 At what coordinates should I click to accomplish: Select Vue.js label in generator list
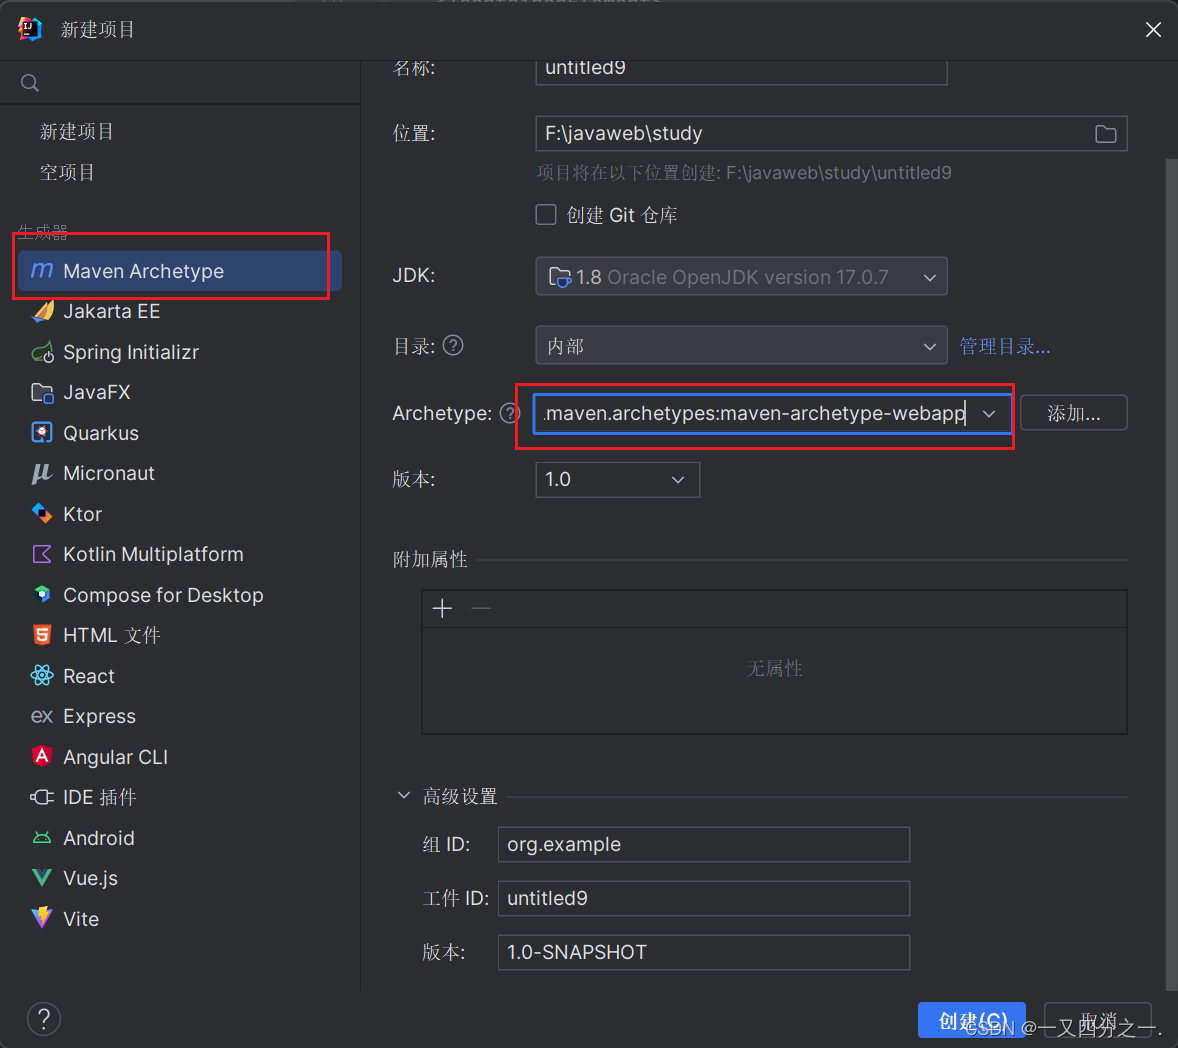coord(90,878)
